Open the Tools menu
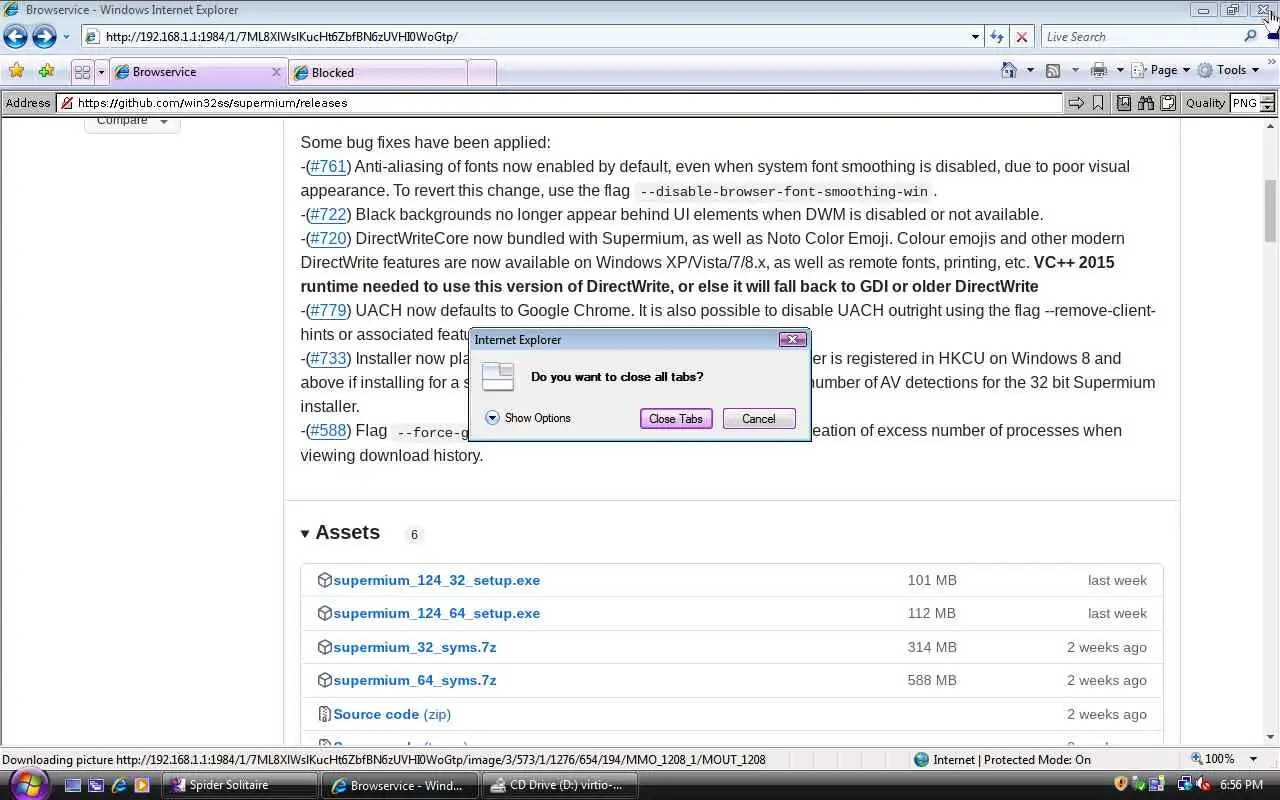Viewport: 1280px width, 800px height. [x=1229, y=70]
